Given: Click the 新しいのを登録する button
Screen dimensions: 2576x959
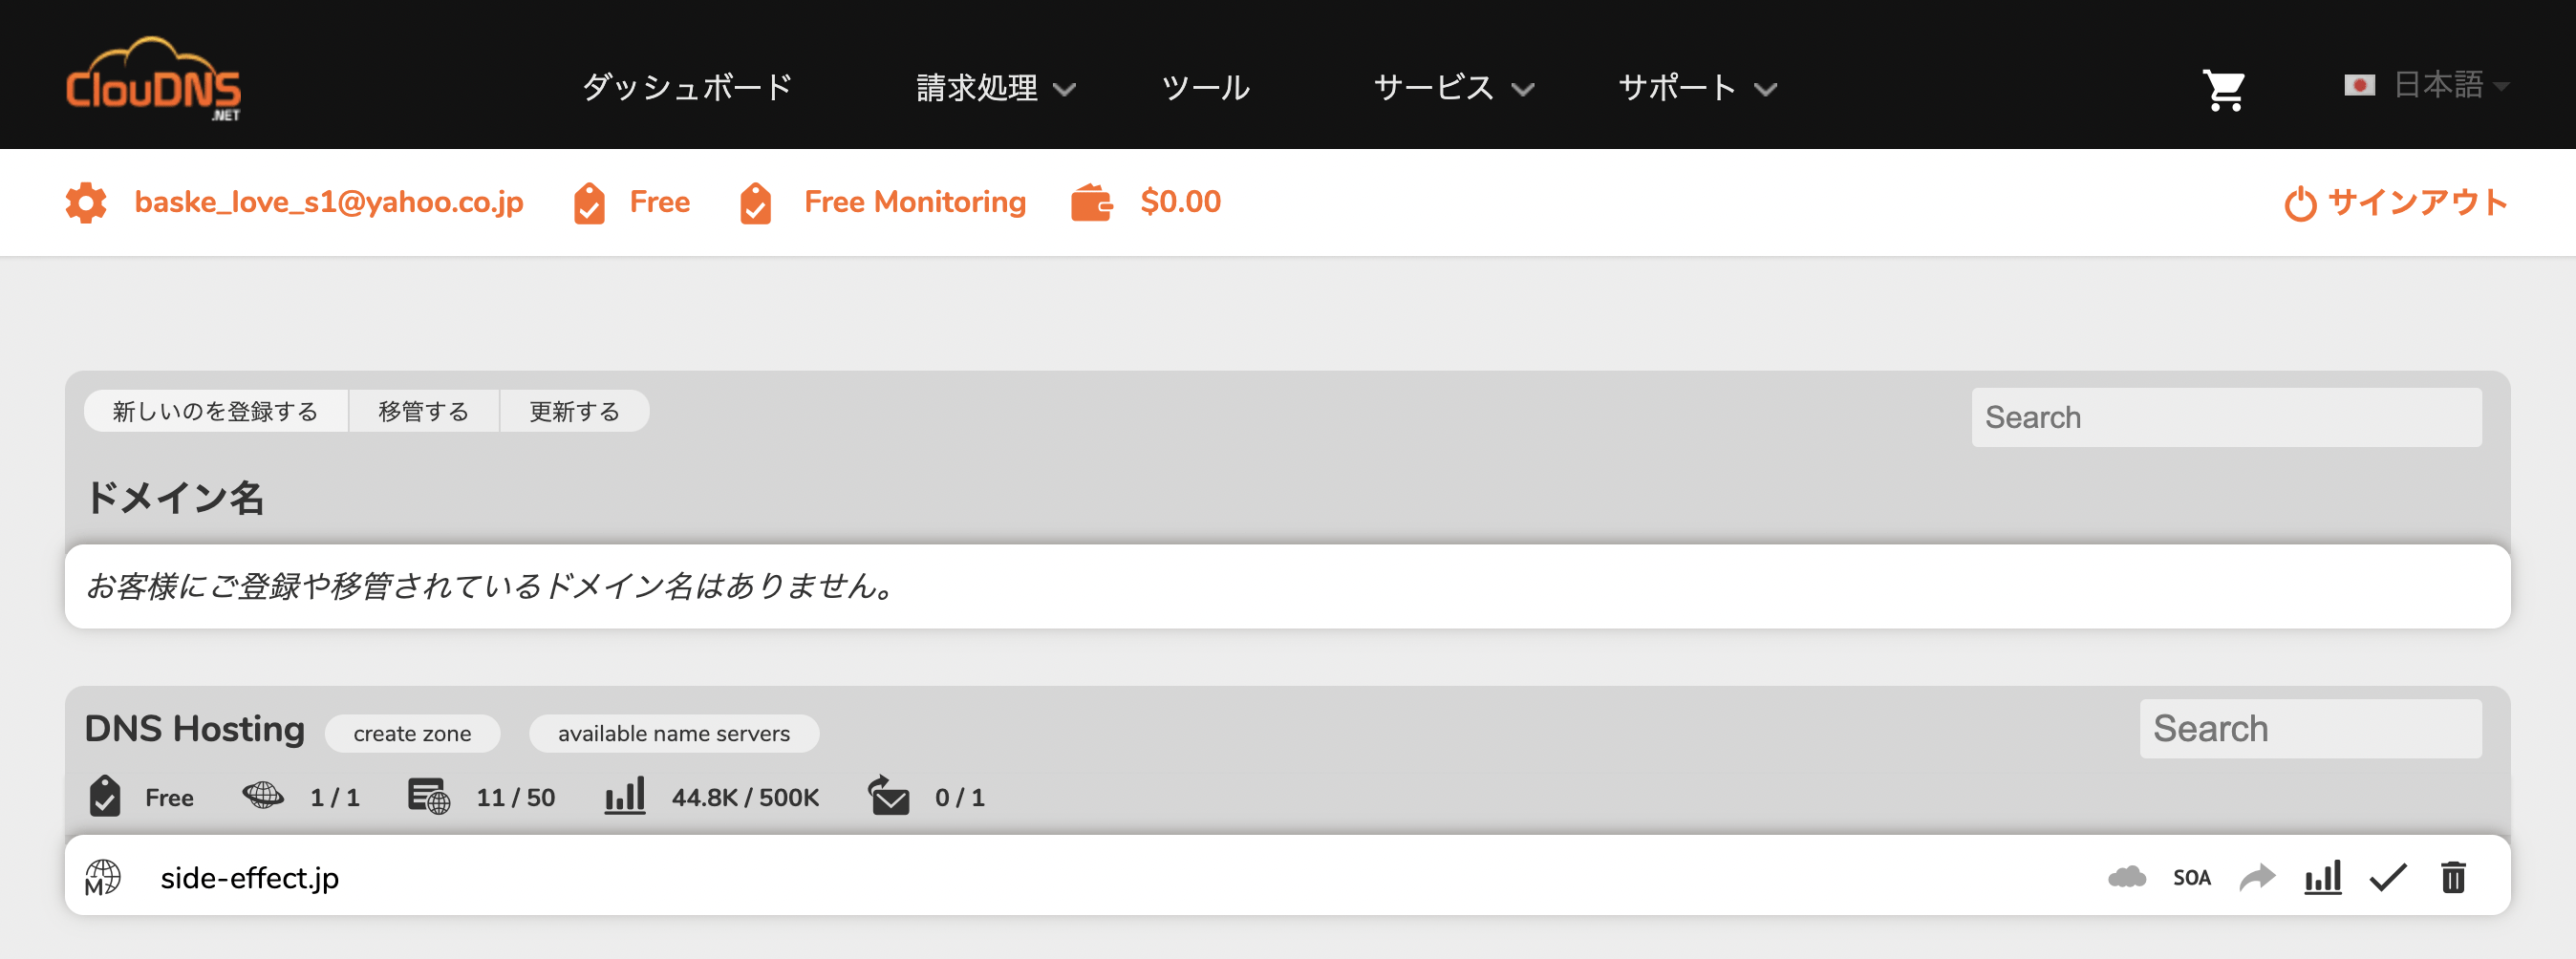Looking at the screenshot, I should click(215, 411).
